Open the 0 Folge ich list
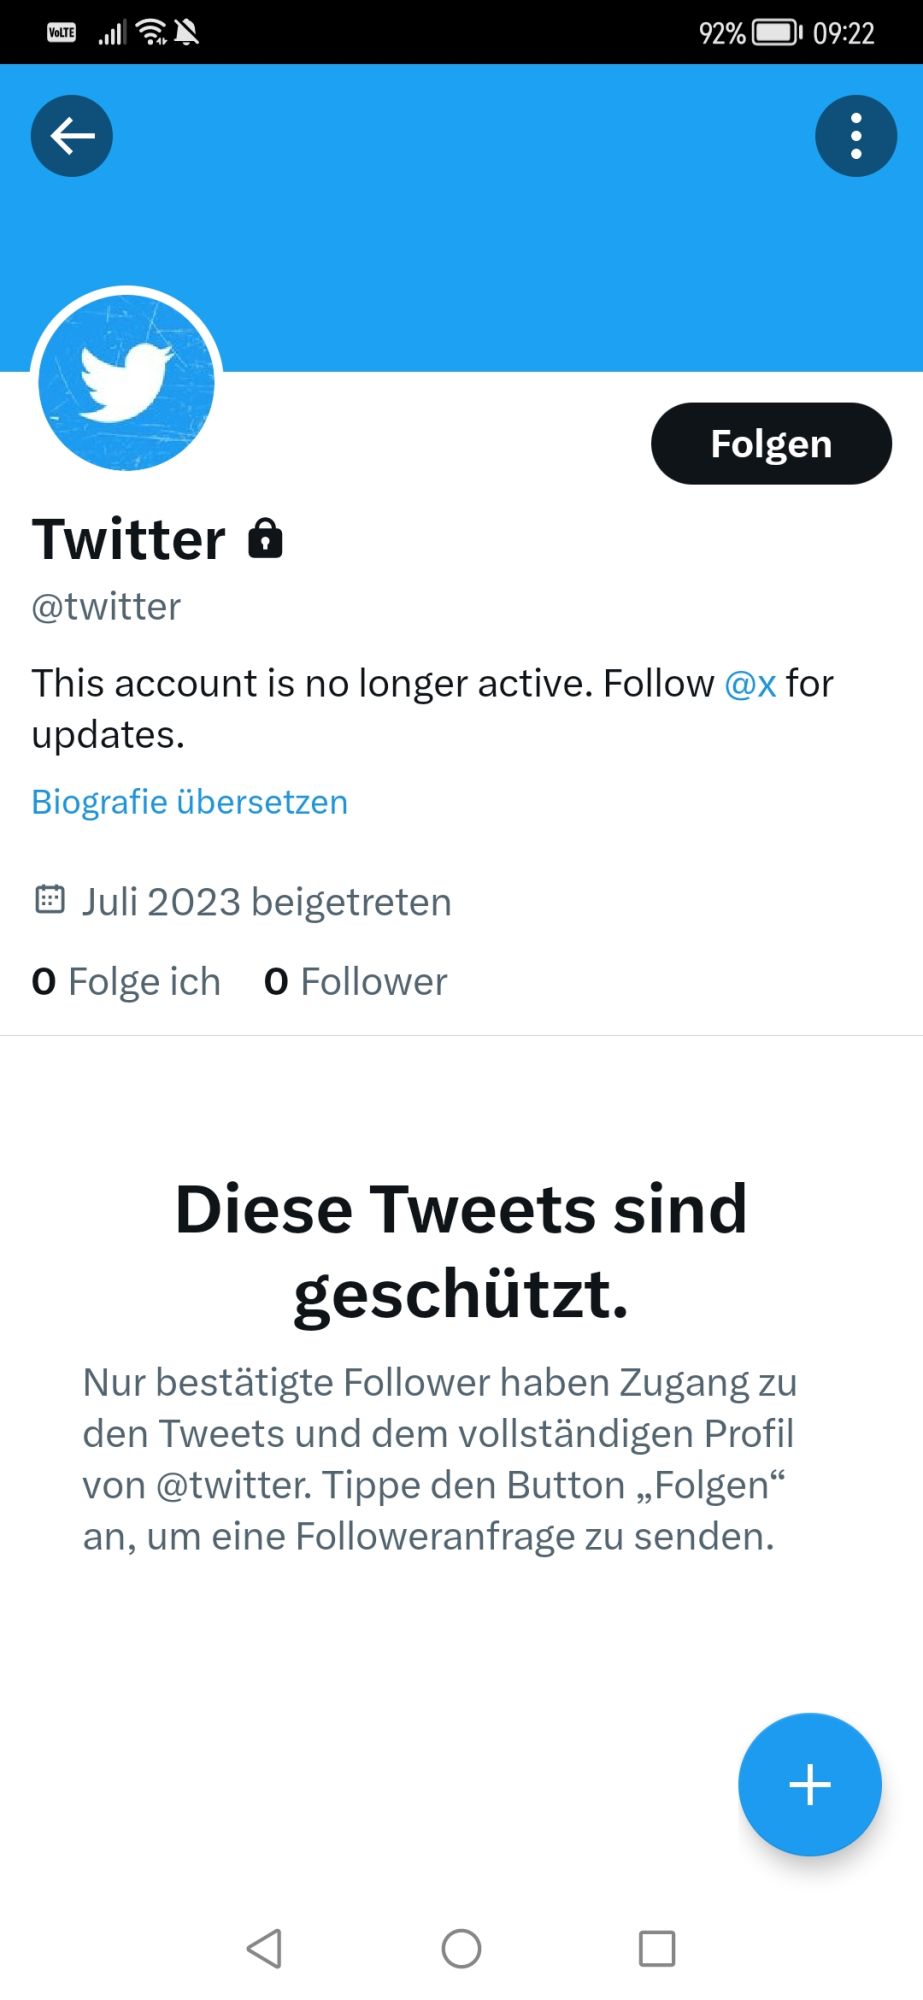923x2000 pixels. [126, 982]
